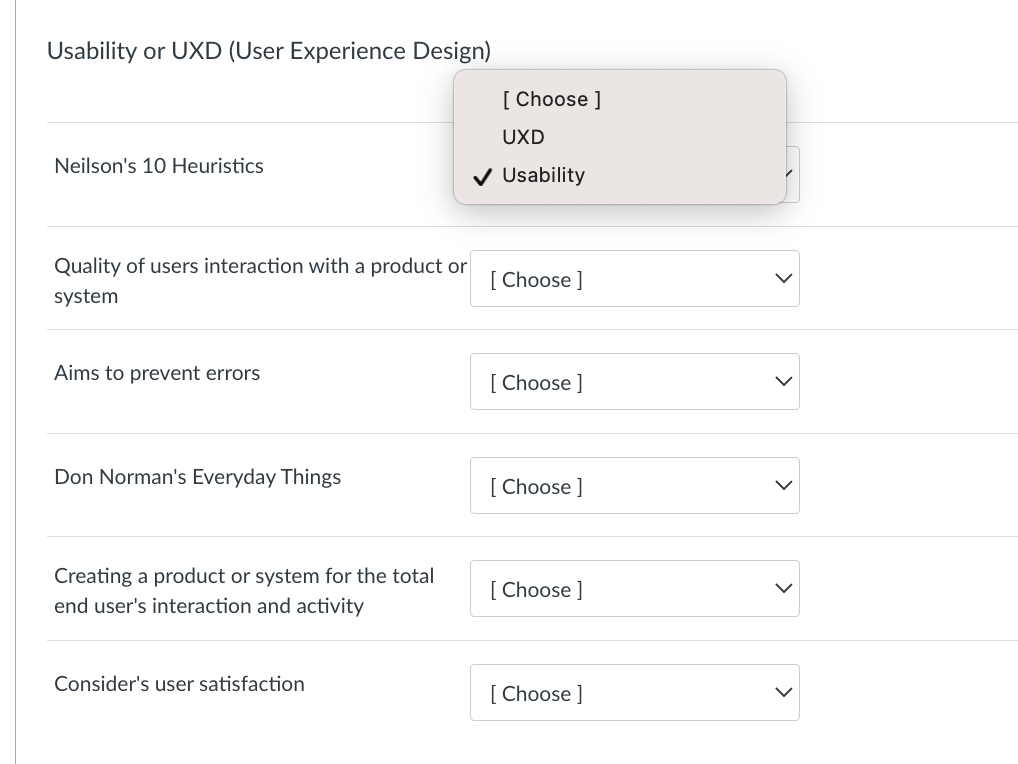Viewport: 1018px width, 764px height.
Task: Click the Don Norman's Everyday Things label
Action: (197, 477)
